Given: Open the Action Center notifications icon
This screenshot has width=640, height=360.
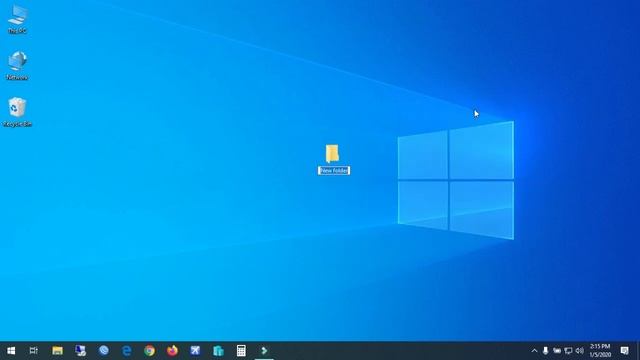Looking at the screenshot, I should (x=624, y=351).
